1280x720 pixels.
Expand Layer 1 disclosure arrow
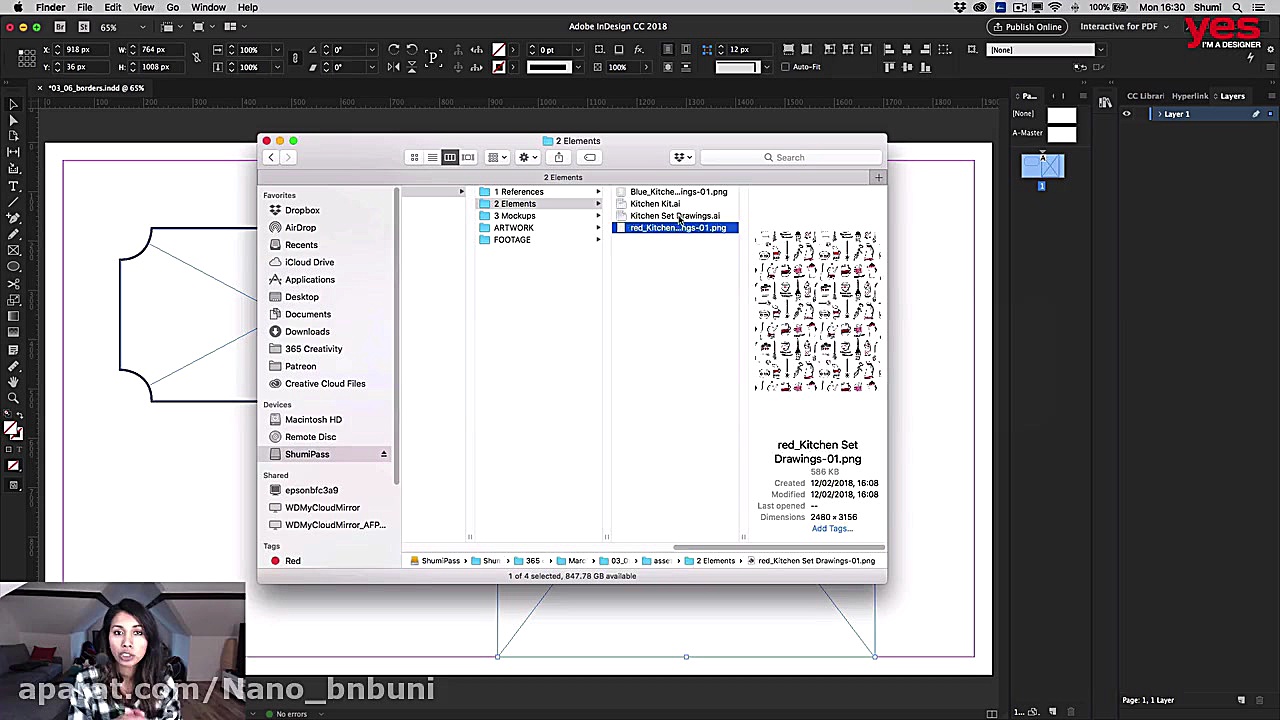tap(1160, 114)
